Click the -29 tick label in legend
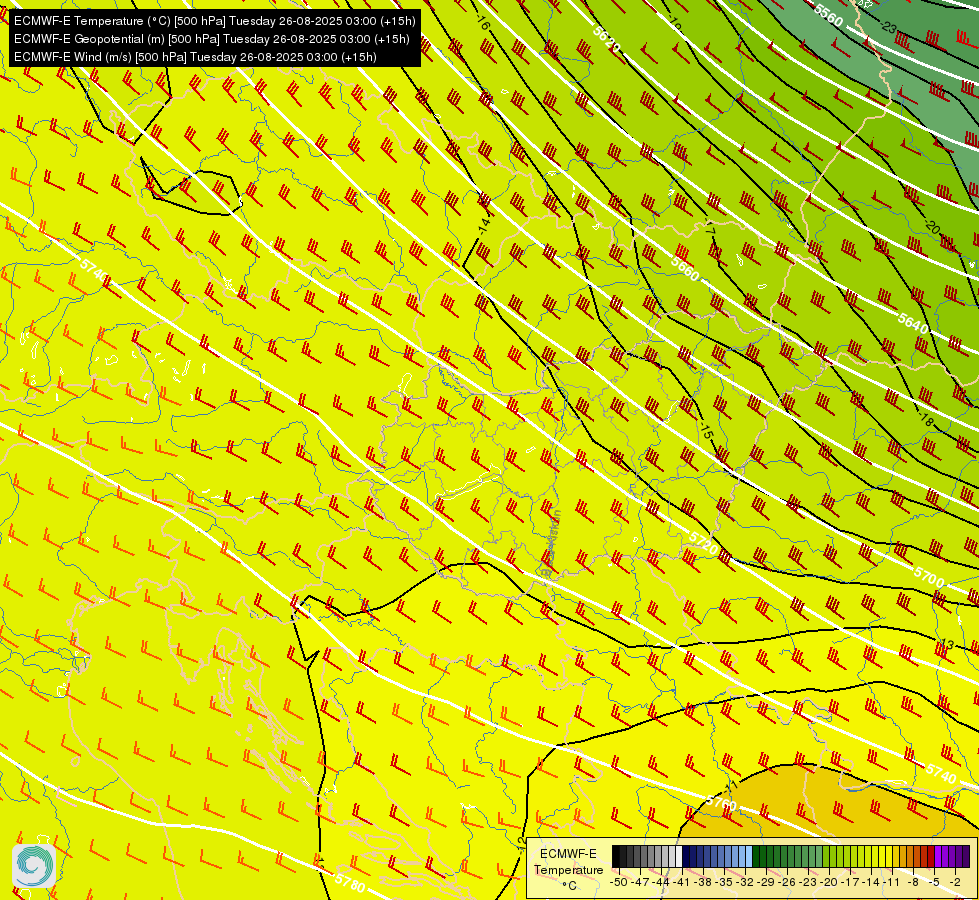 point(767,882)
